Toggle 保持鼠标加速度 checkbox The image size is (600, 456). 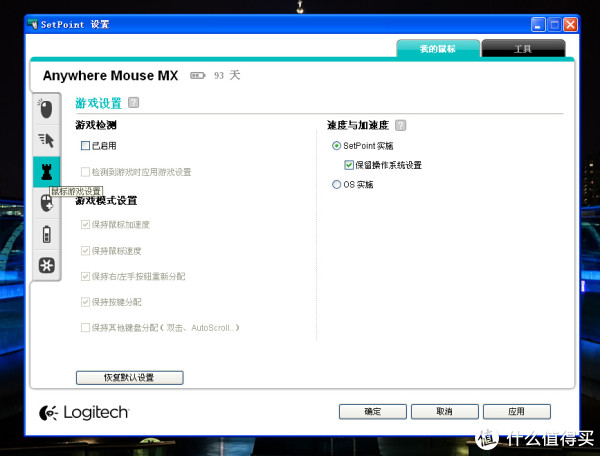point(85,225)
